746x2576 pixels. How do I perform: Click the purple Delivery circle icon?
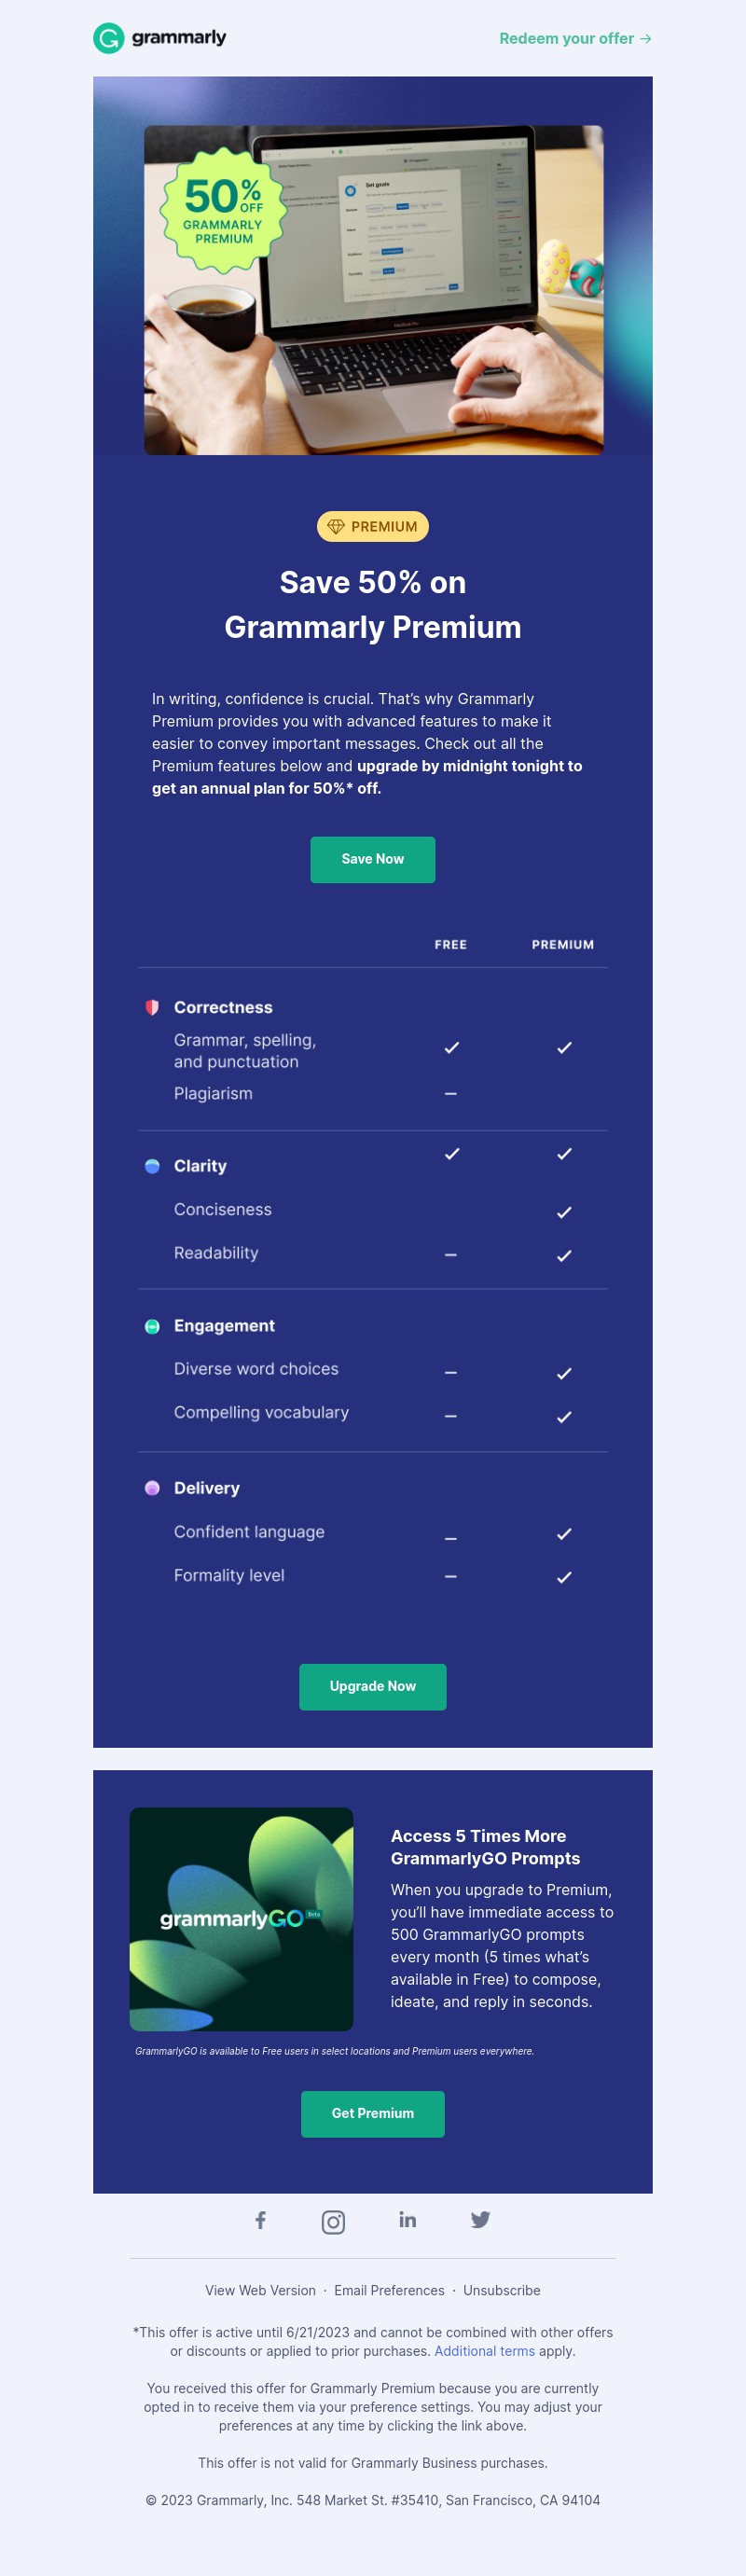point(152,1488)
